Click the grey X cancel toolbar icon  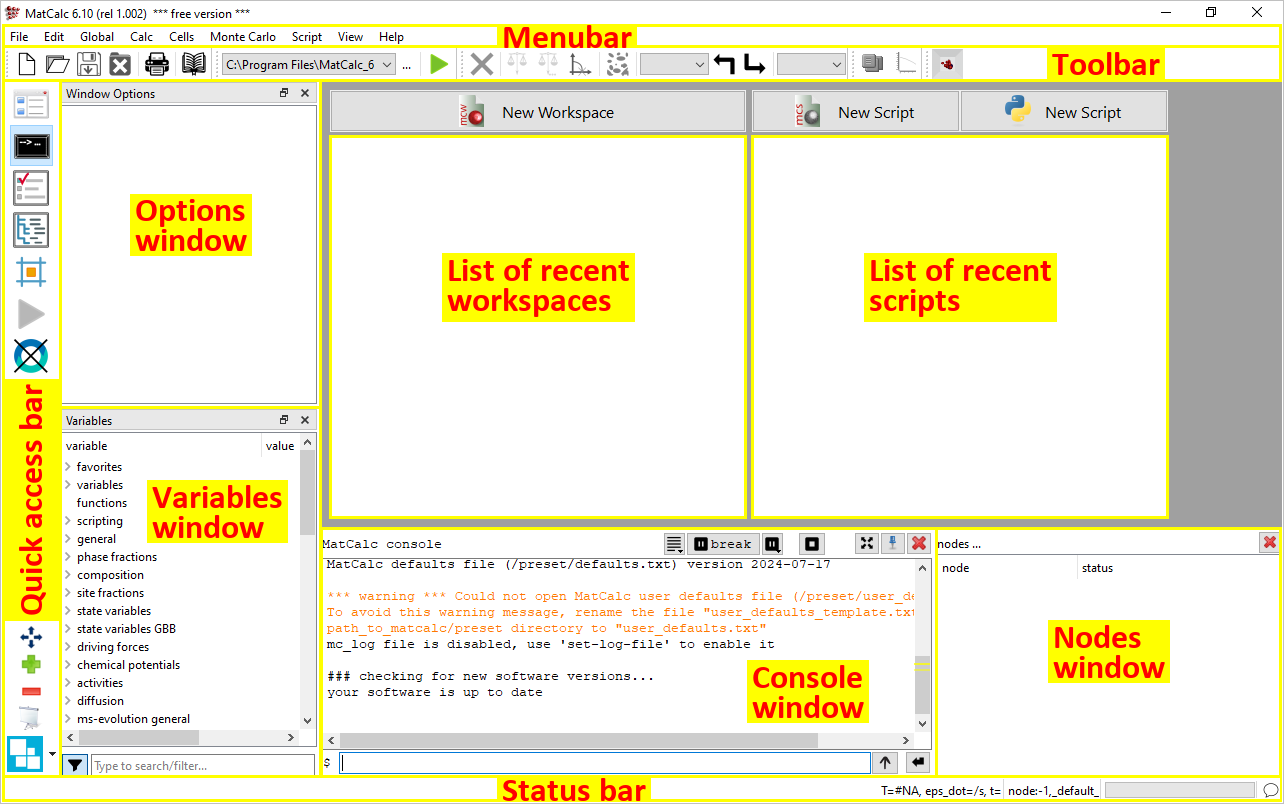[x=482, y=65]
